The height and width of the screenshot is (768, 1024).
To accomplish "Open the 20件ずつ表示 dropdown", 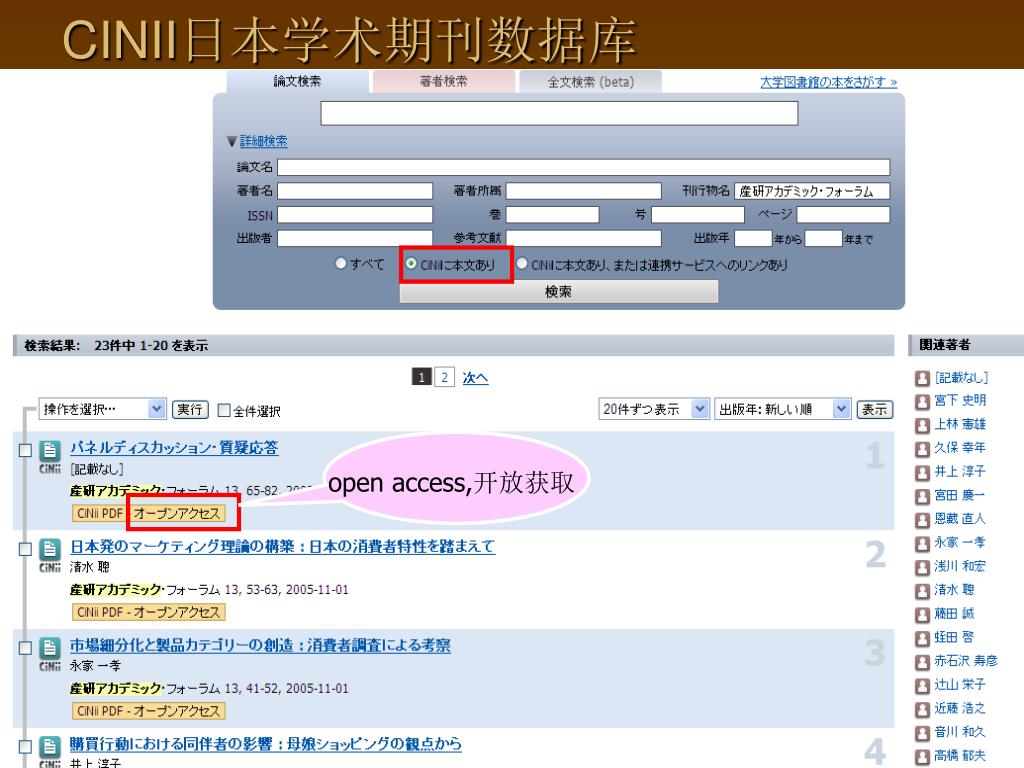I will [654, 409].
